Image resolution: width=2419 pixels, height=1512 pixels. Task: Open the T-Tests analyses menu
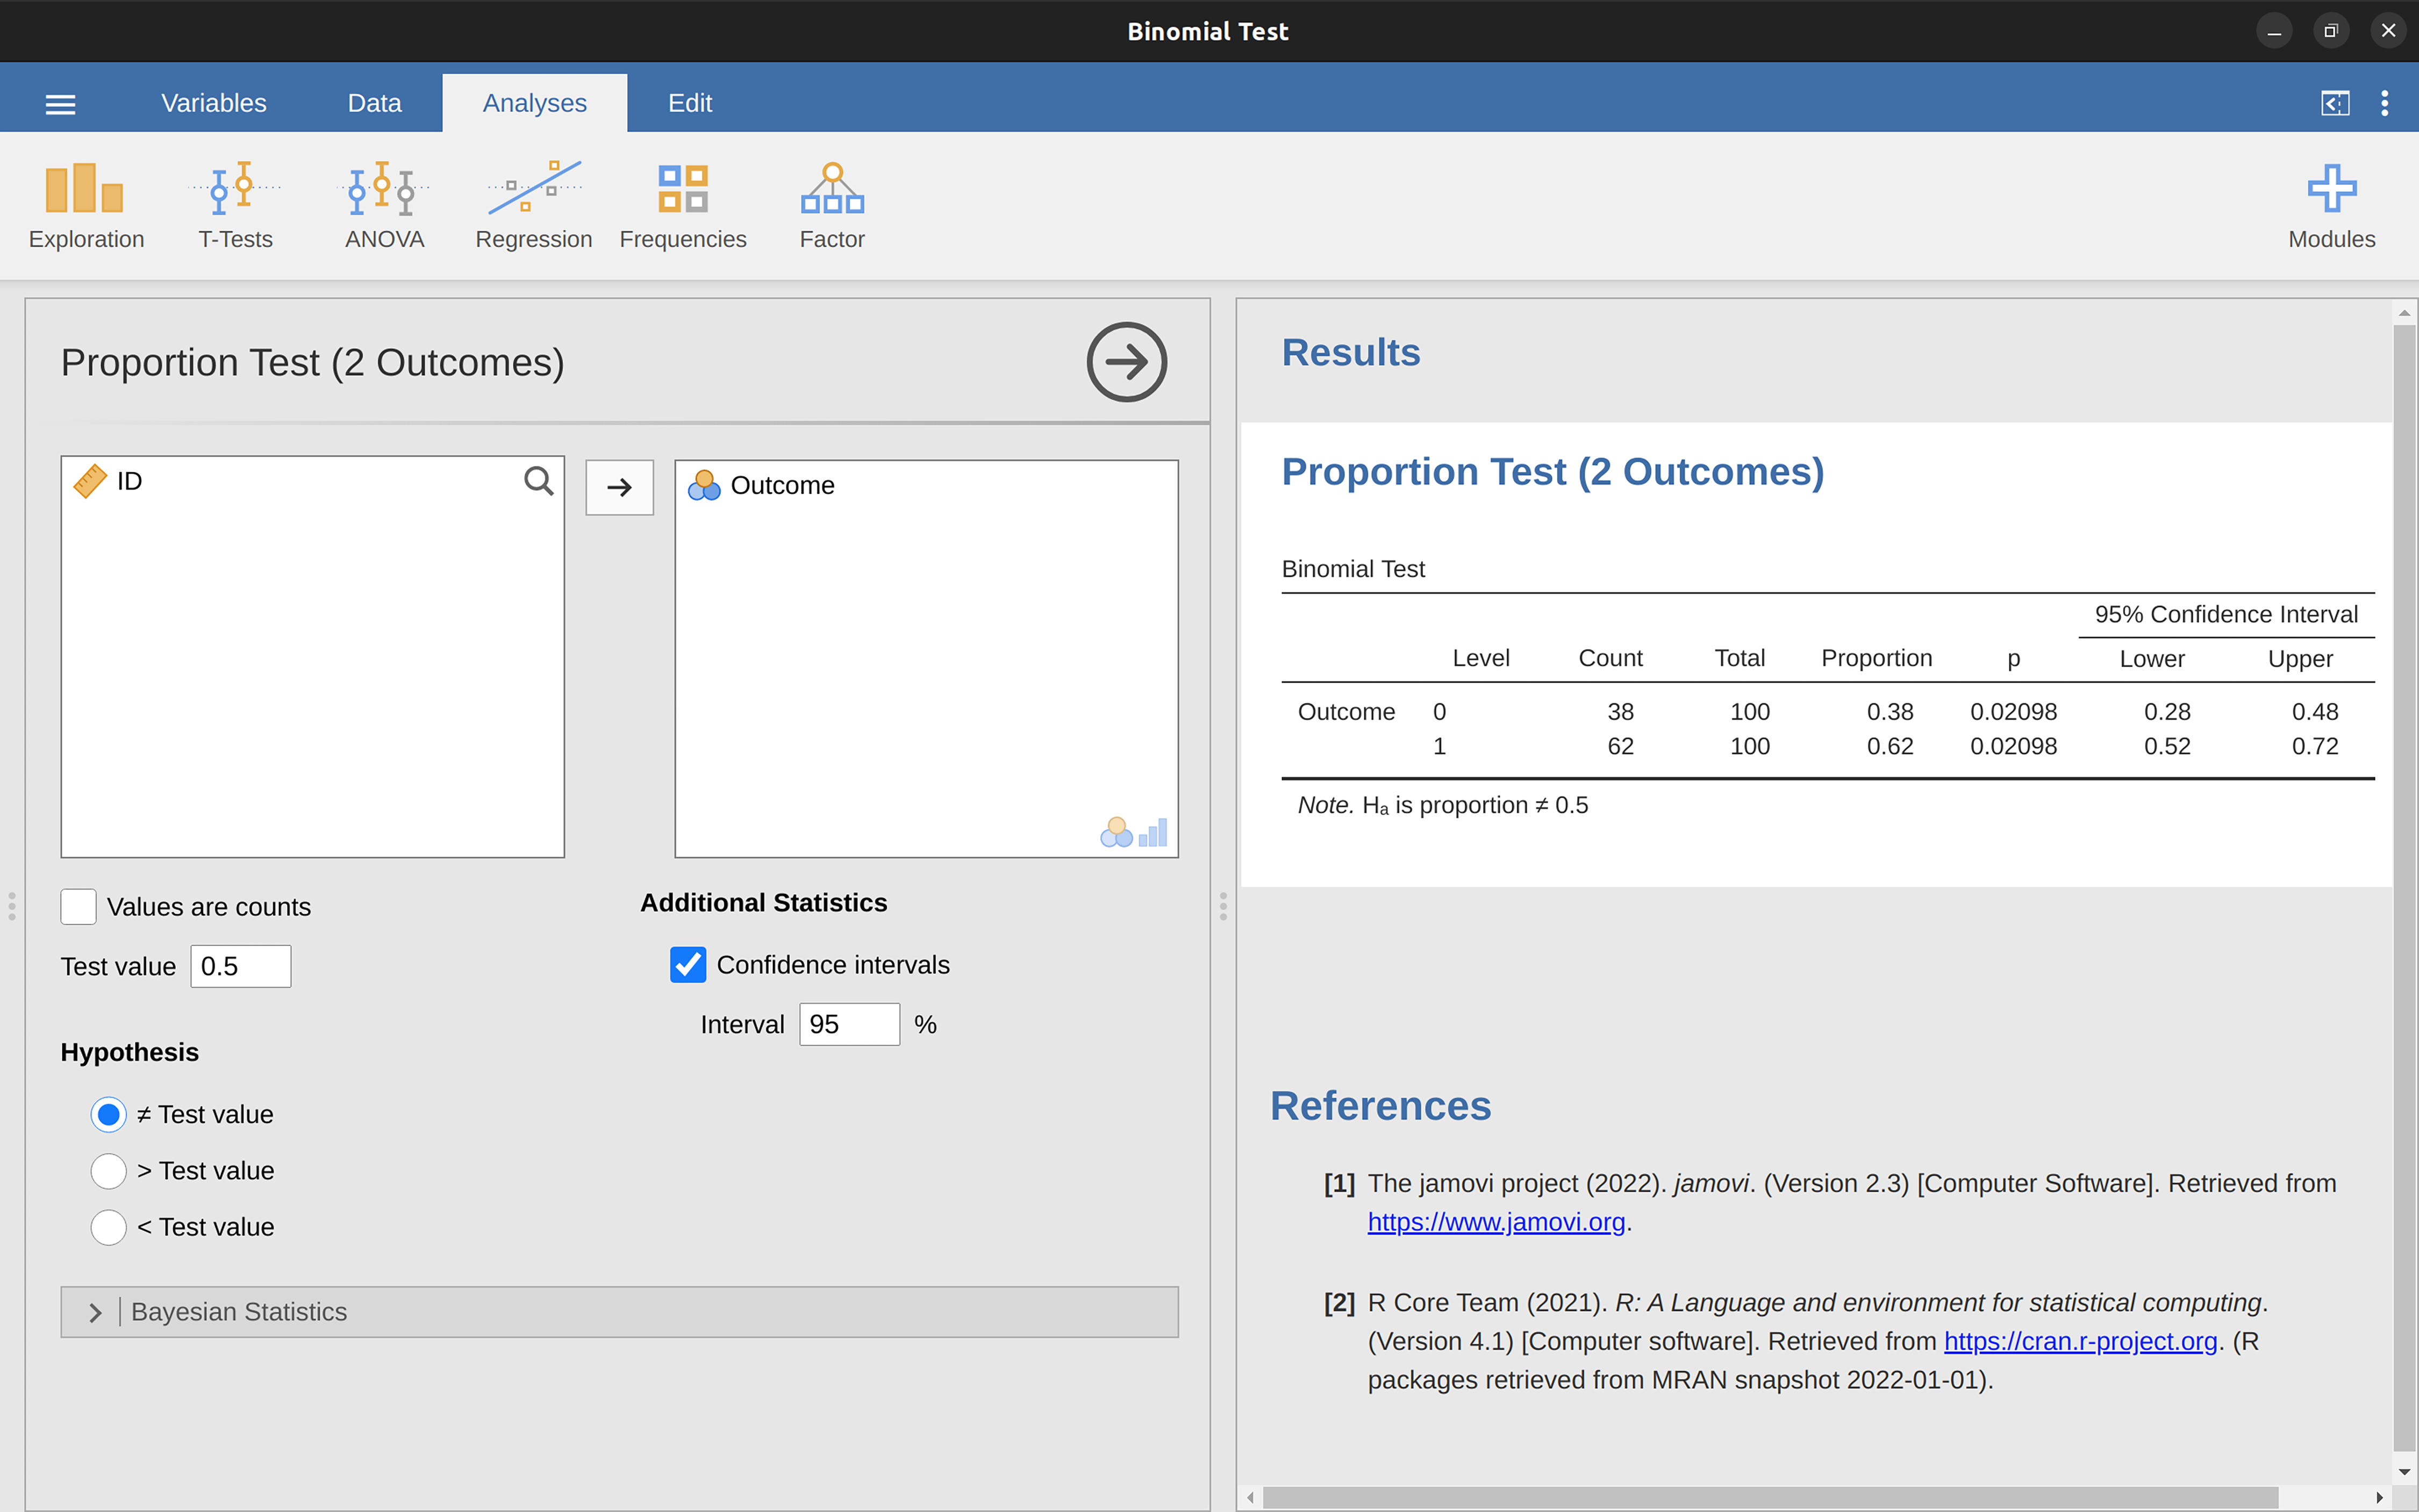coord(235,205)
